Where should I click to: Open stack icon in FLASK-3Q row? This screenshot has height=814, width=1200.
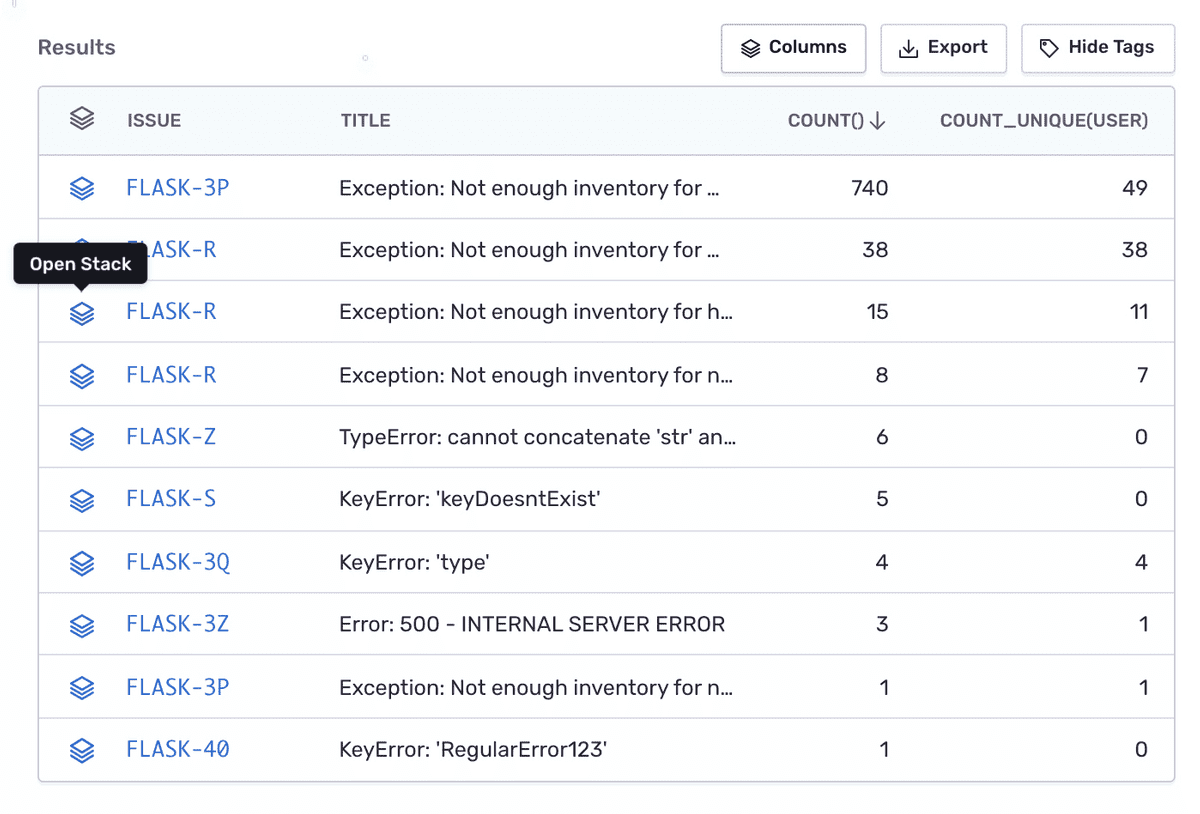click(x=82, y=563)
